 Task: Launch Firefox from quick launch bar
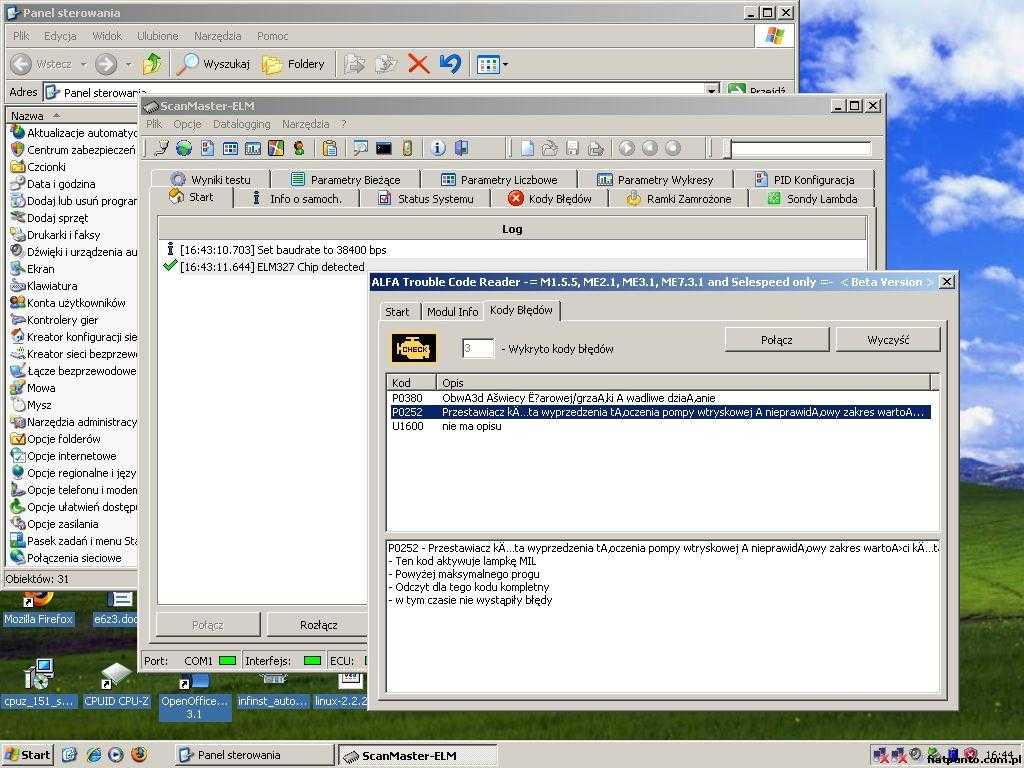(x=138, y=754)
